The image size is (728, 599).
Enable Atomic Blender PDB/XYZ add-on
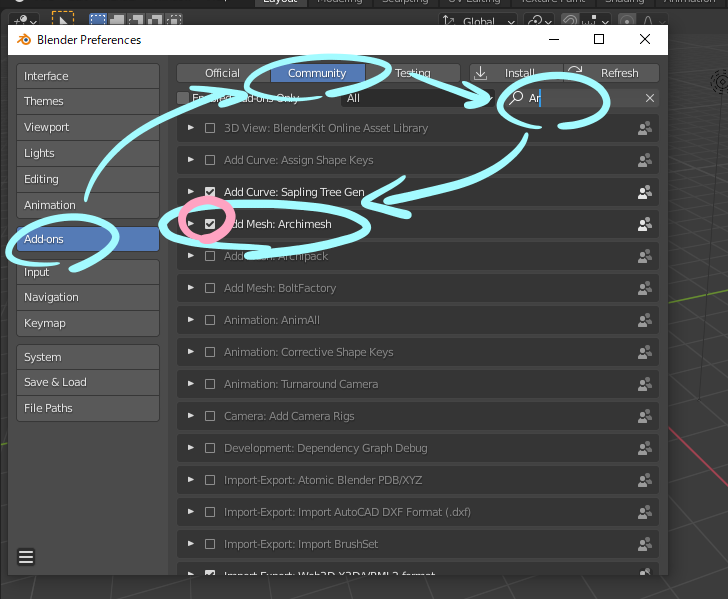(210, 481)
